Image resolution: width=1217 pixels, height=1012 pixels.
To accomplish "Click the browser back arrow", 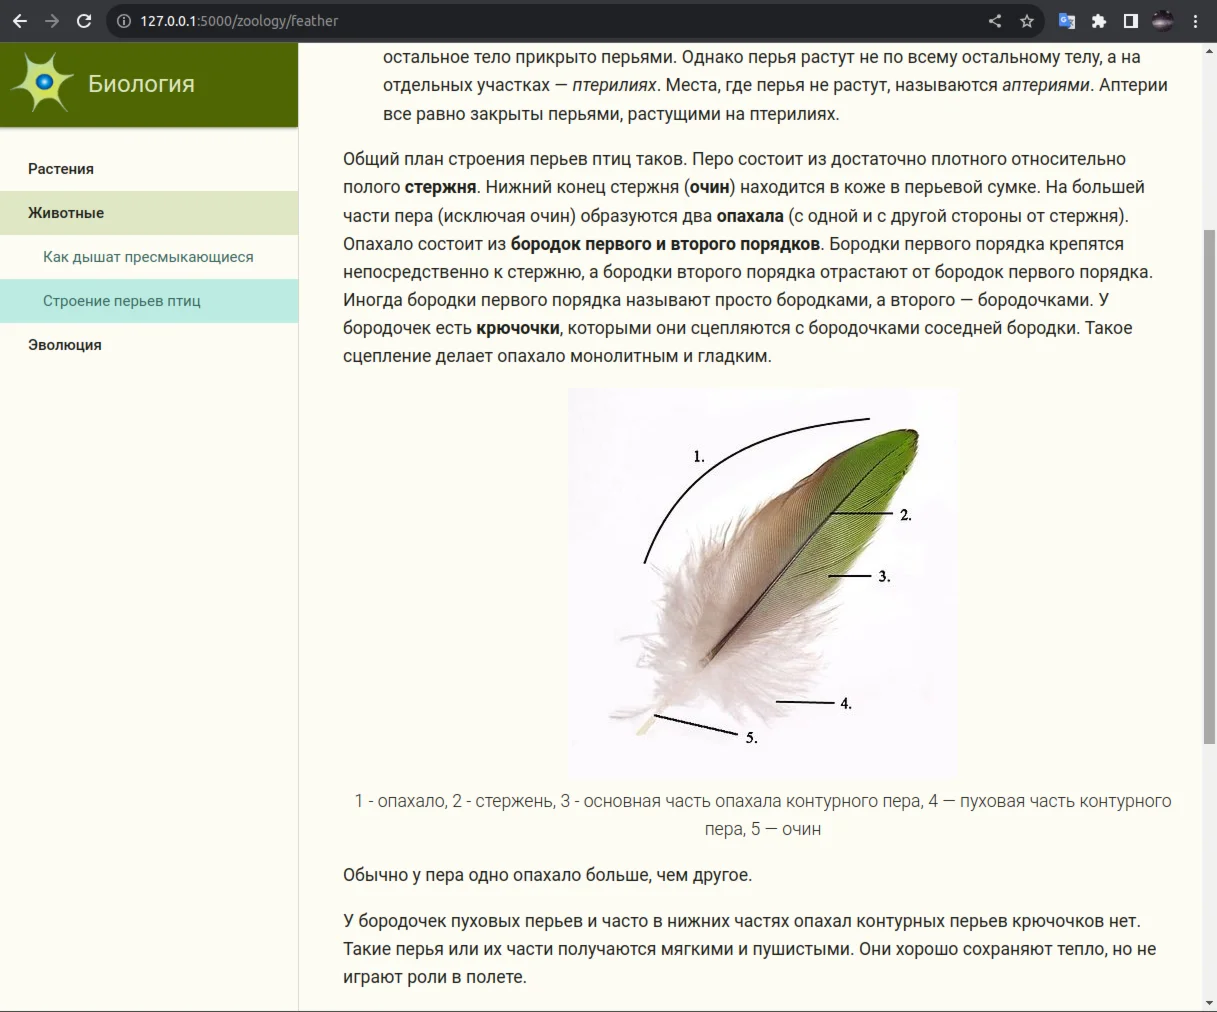I will 20,21.
